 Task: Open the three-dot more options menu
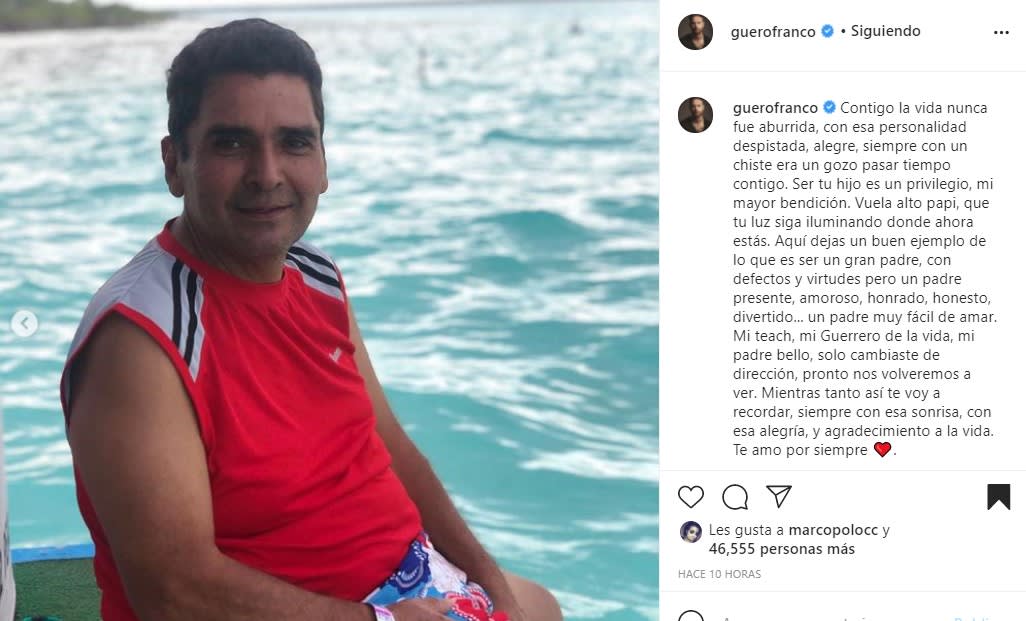tap(1001, 32)
